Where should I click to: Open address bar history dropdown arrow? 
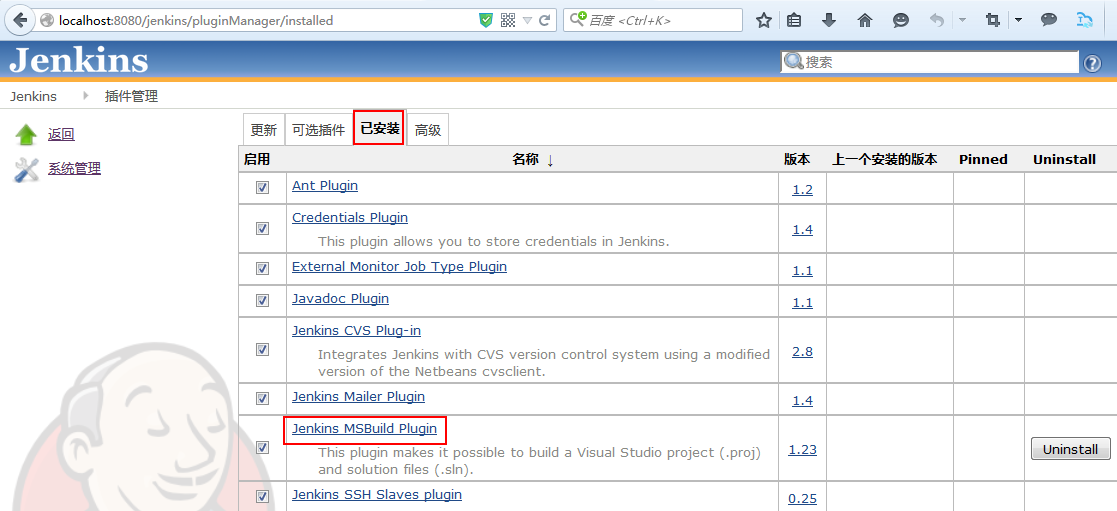point(527,21)
